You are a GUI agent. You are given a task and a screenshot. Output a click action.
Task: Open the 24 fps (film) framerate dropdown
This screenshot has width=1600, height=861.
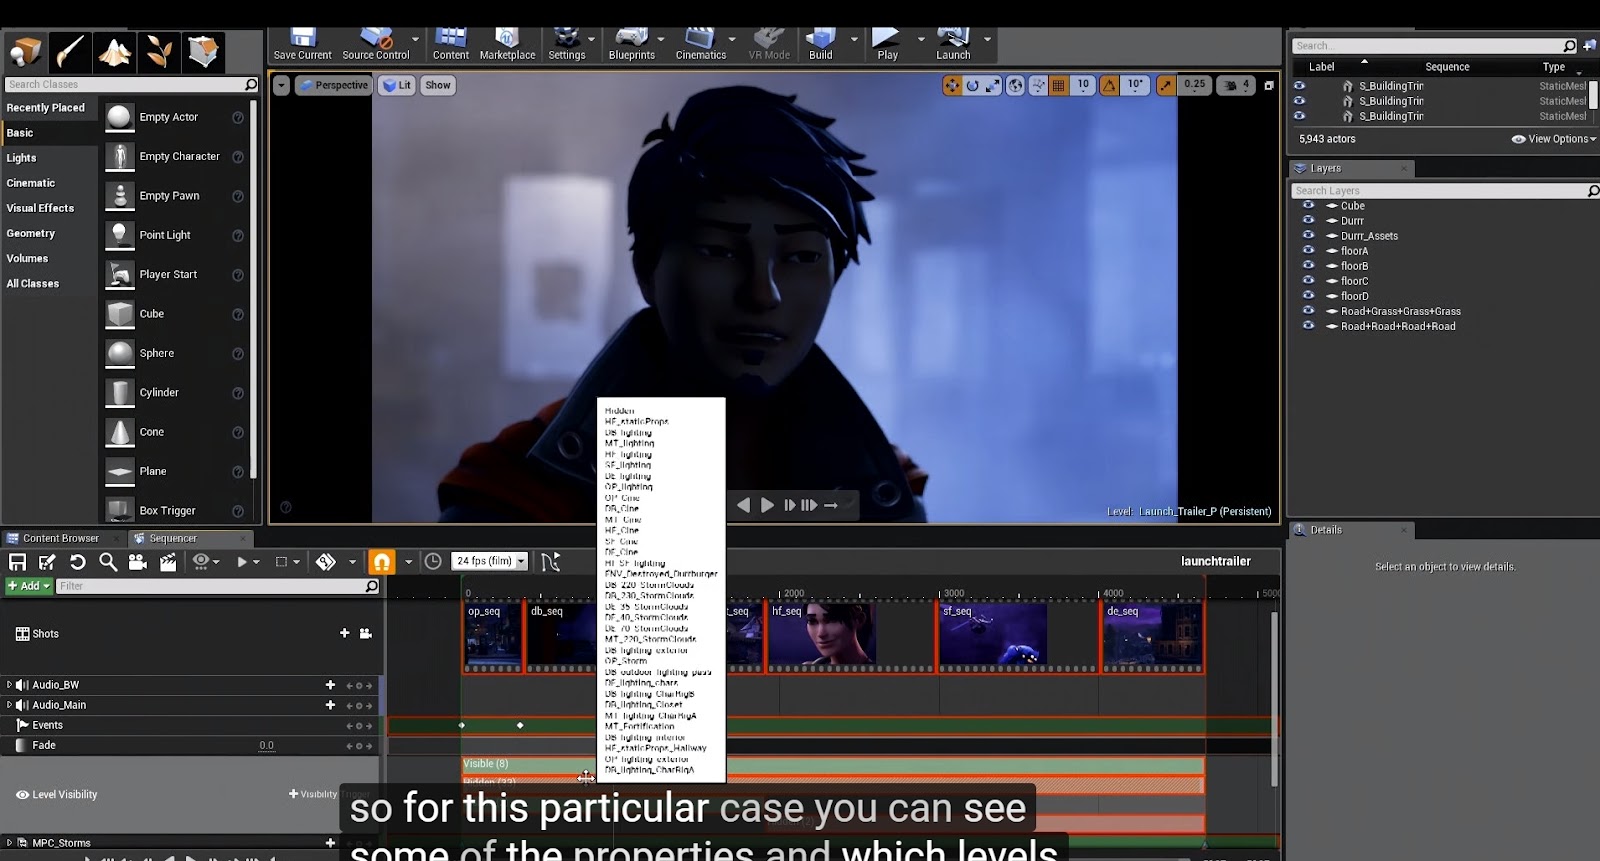490,561
